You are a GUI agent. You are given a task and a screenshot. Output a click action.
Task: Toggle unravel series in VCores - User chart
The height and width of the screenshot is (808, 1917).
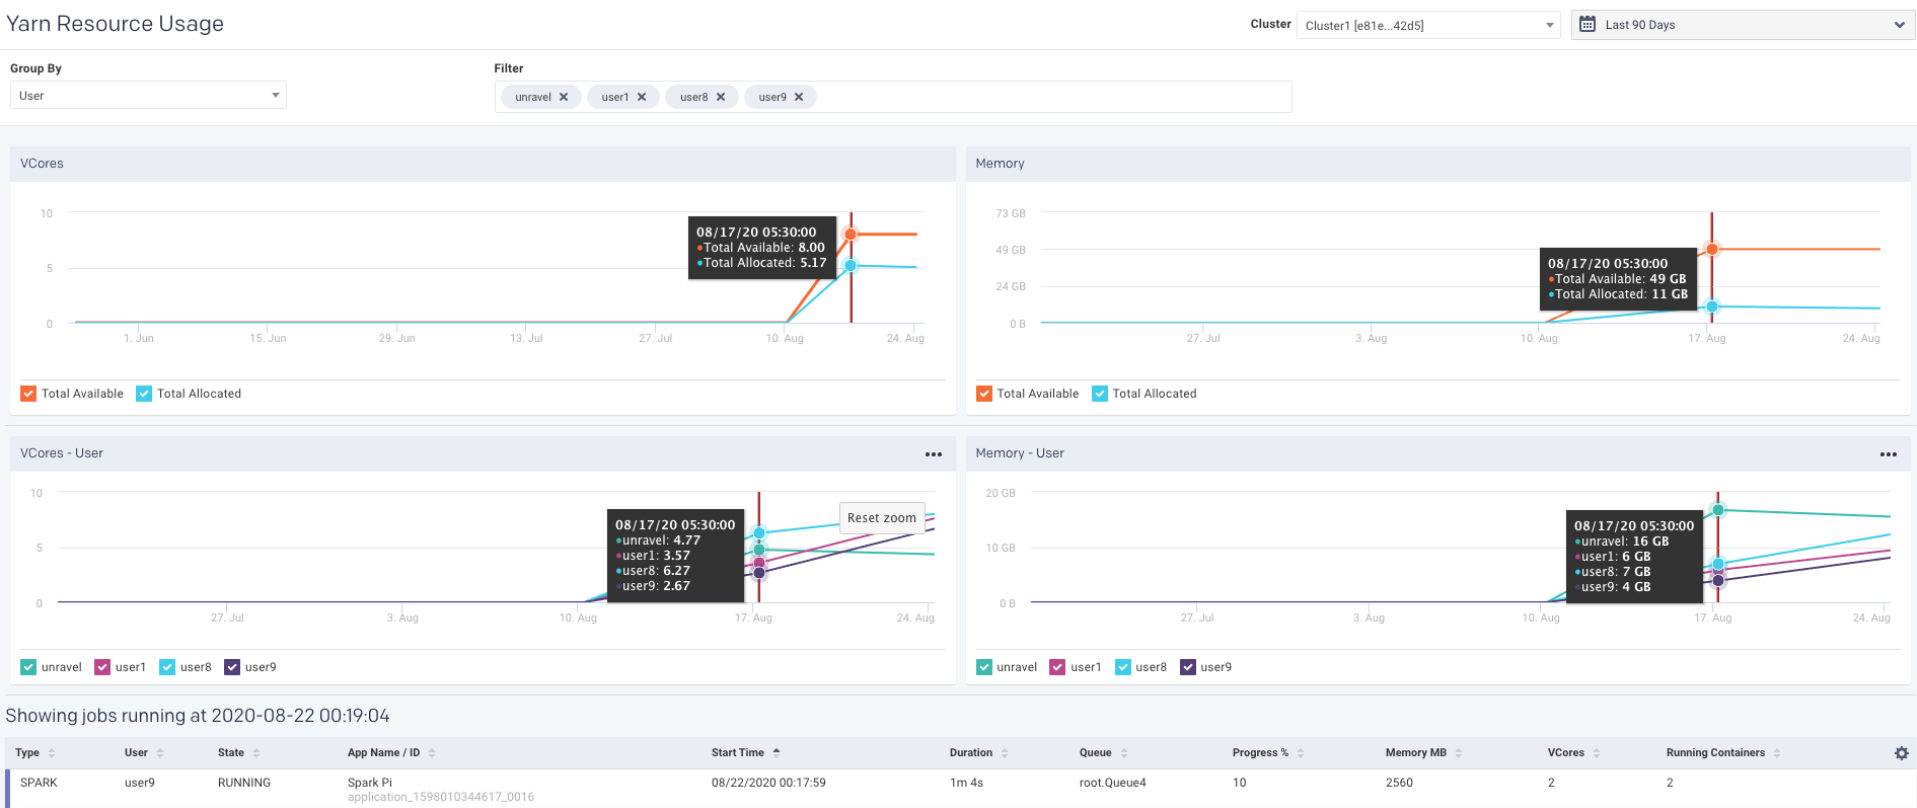click(28, 667)
